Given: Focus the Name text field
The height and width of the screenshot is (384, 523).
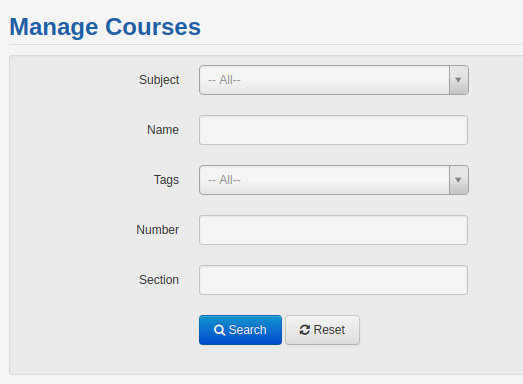Looking at the screenshot, I should (334, 130).
